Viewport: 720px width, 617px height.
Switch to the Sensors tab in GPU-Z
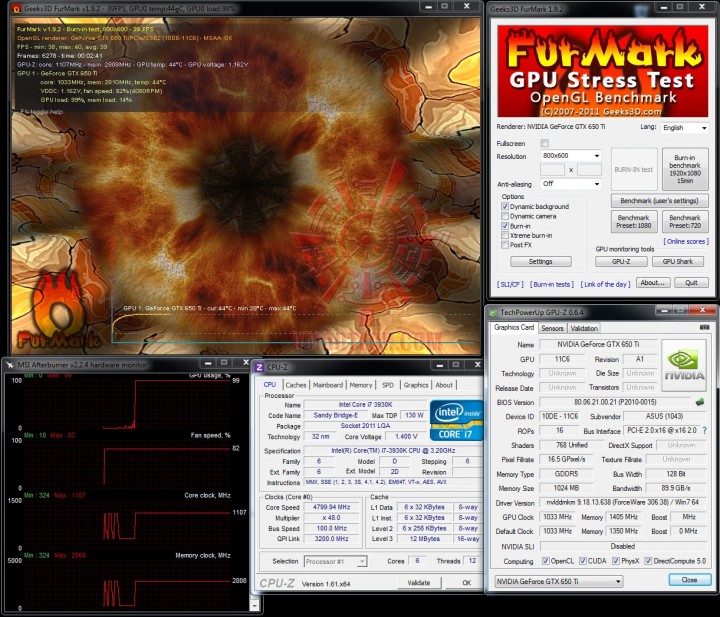point(552,328)
